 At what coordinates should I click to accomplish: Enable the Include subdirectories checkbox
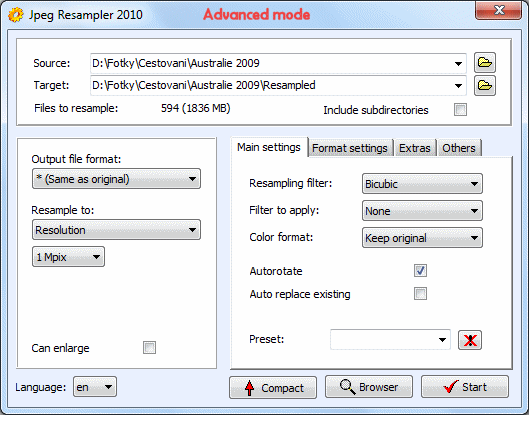point(460,110)
